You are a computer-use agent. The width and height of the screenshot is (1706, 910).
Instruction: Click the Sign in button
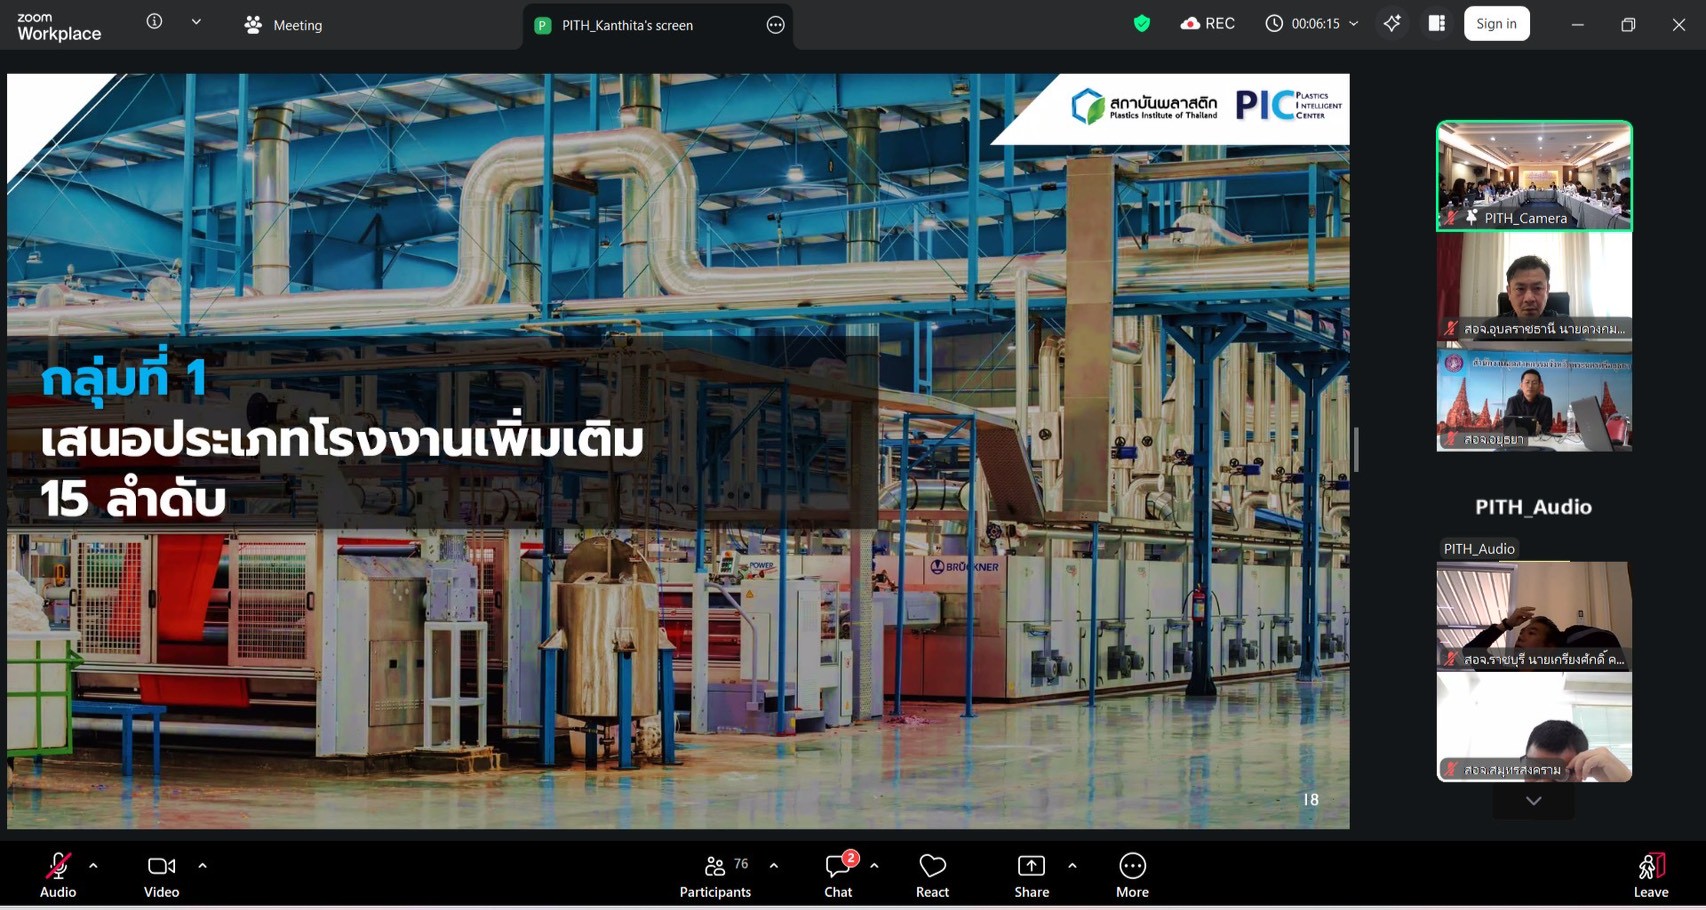(x=1496, y=24)
